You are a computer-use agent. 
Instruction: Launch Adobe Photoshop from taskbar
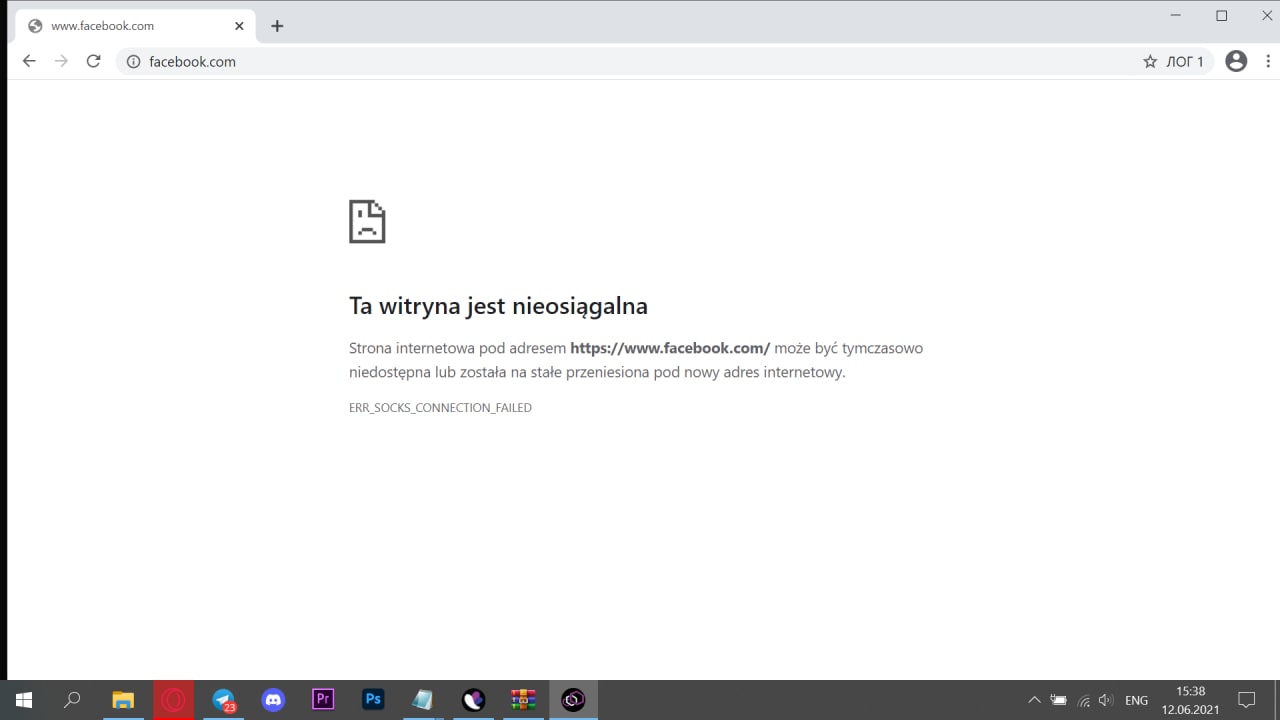pyautogui.click(x=373, y=700)
